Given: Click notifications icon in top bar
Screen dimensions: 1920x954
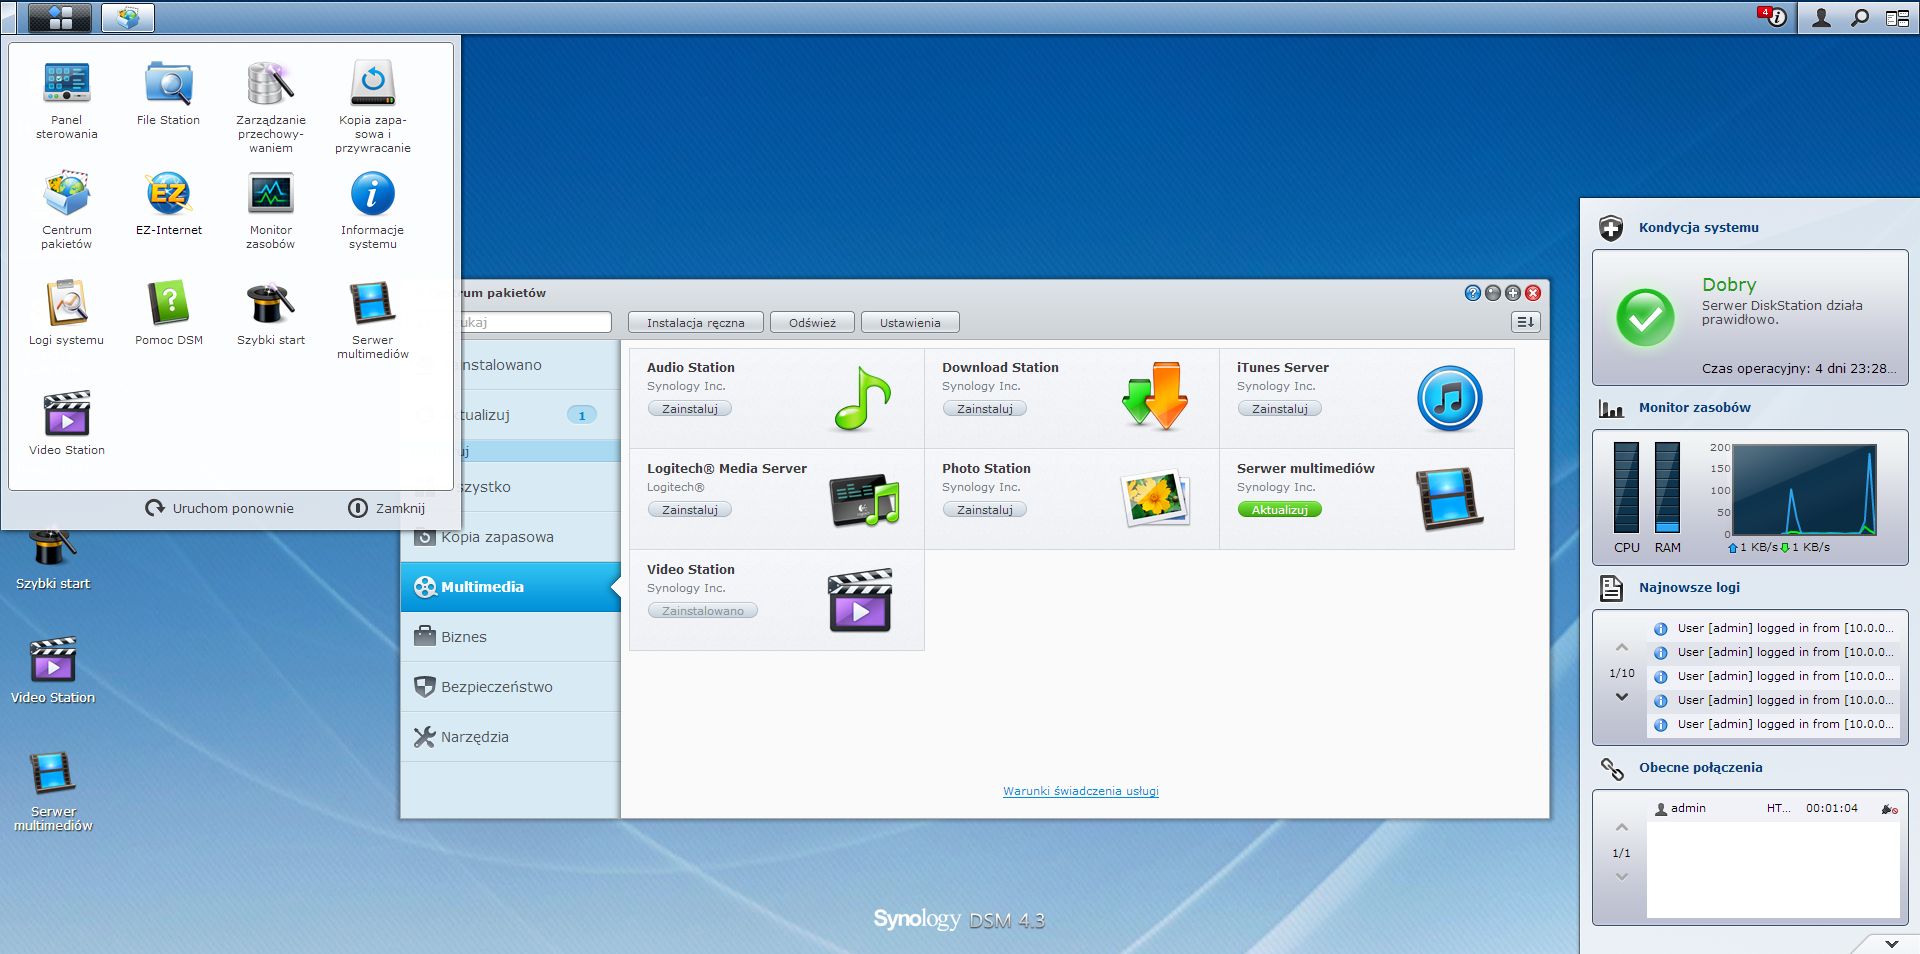Looking at the screenshot, I should 1772,17.
